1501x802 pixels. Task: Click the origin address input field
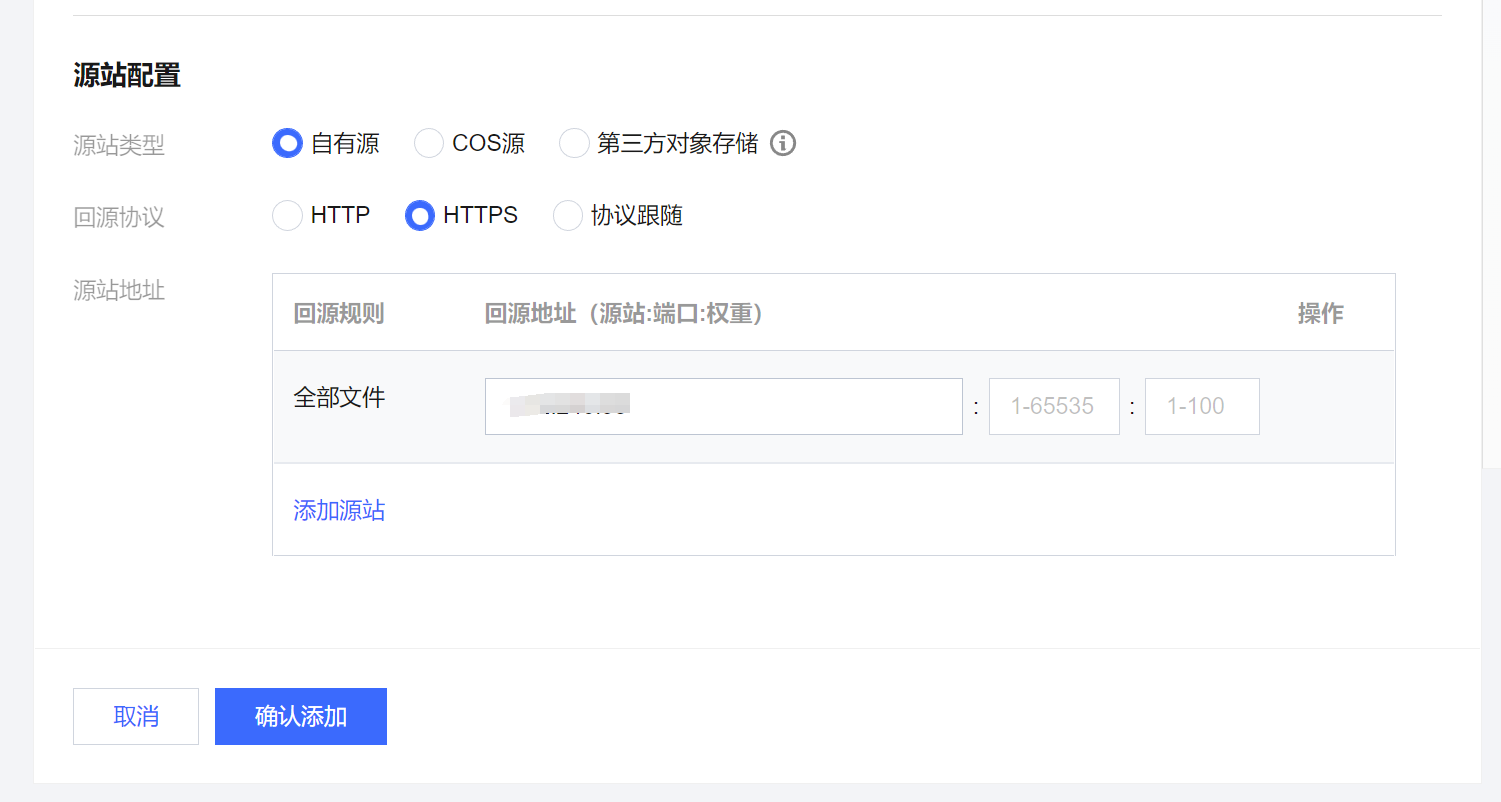click(723, 406)
